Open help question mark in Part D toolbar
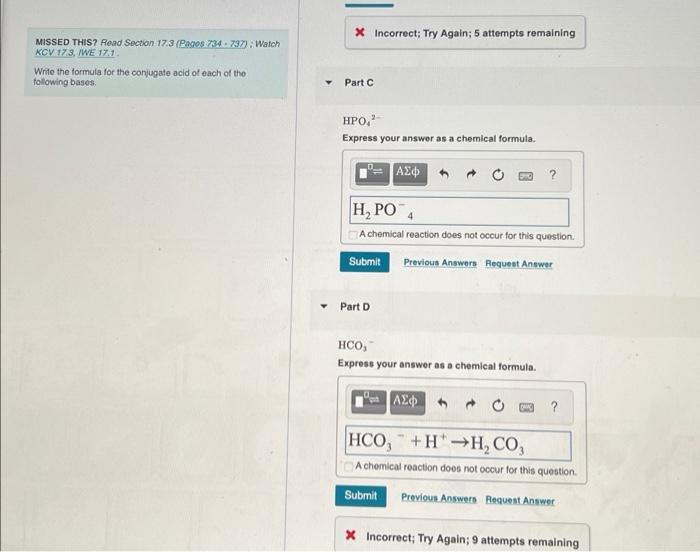This screenshot has width=700, height=552. click(x=554, y=406)
